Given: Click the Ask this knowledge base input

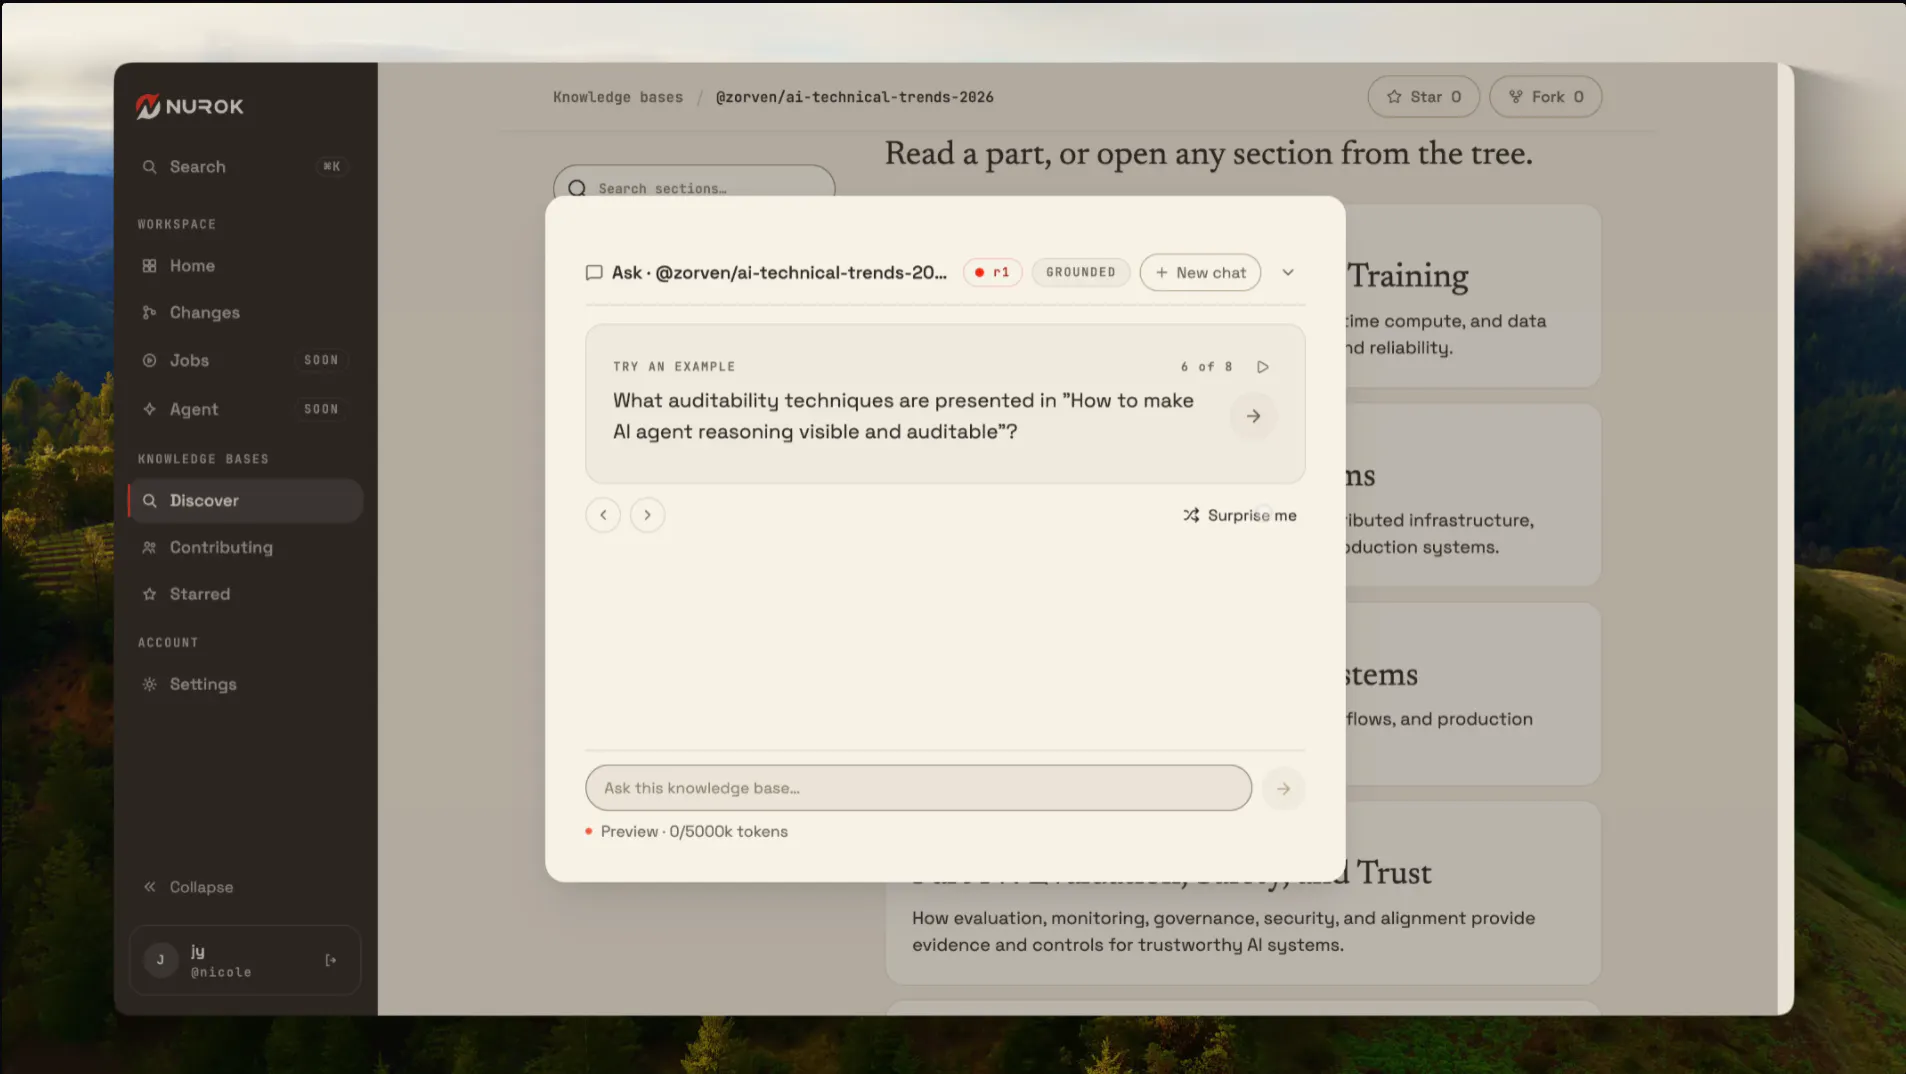Looking at the screenshot, I should (918, 789).
